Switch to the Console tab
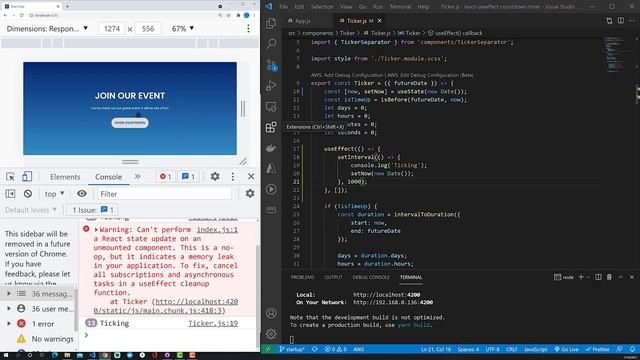The image size is (640, 360). pos(109,177)
